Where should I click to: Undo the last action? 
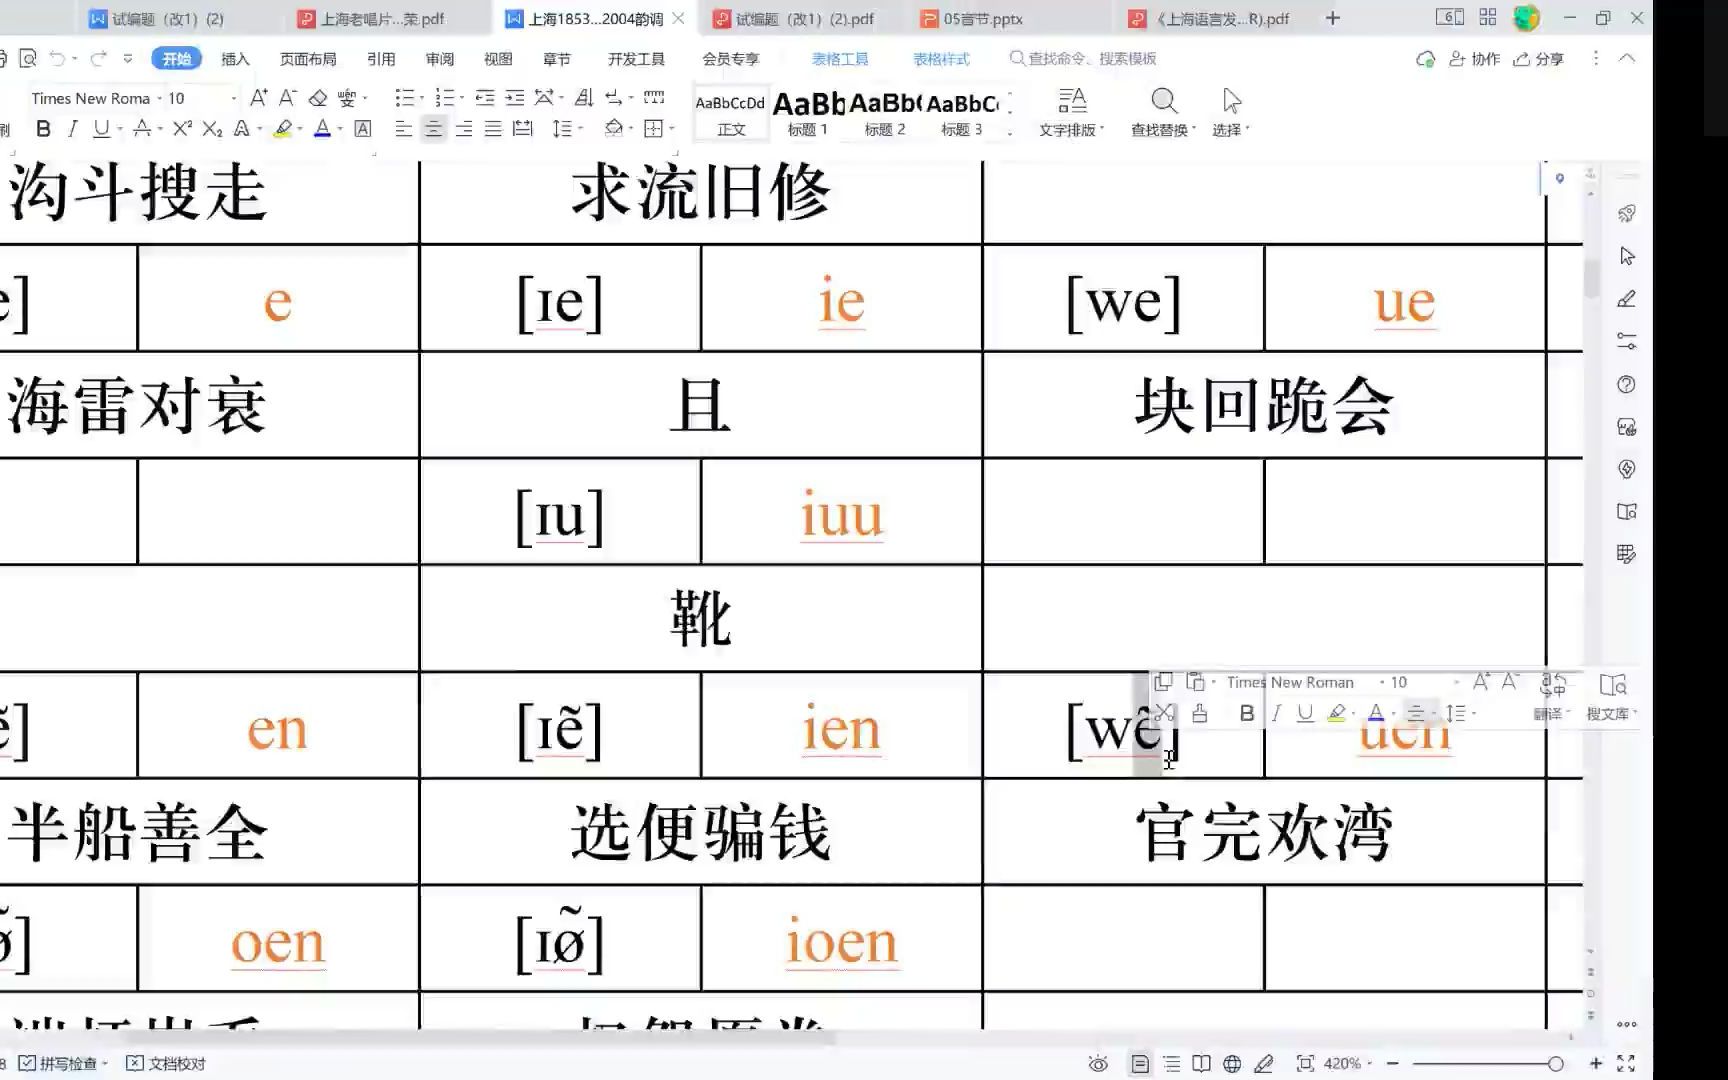tap(58, 59)
